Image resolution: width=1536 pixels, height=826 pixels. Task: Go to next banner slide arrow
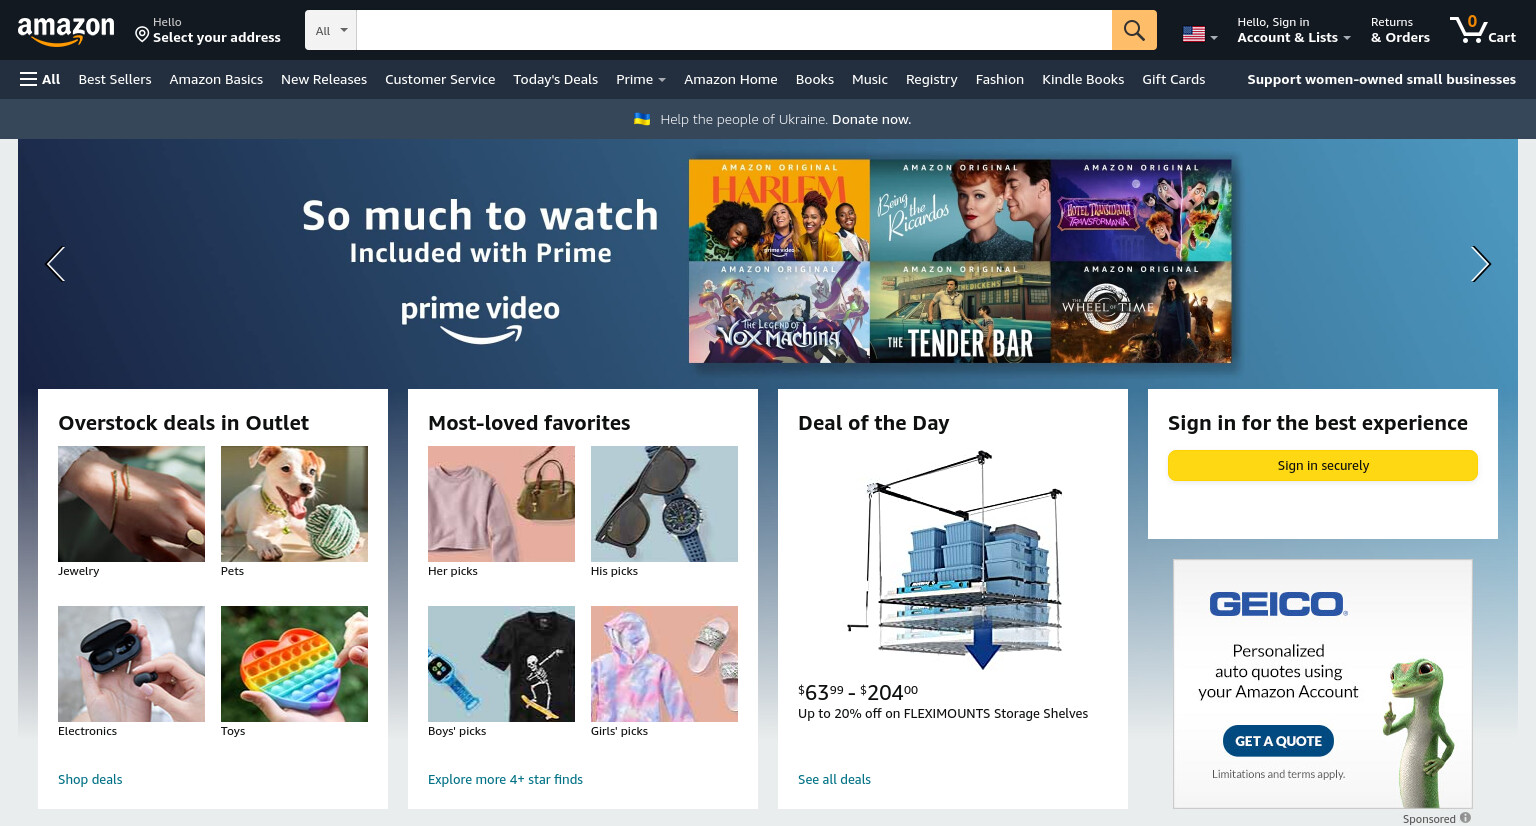pos(1480,264)
